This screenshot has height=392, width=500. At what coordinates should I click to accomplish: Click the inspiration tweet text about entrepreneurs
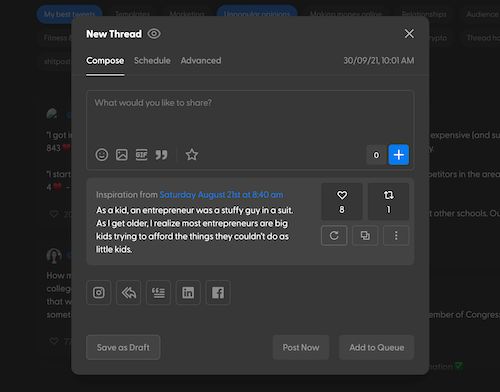[x=195, y=230]
